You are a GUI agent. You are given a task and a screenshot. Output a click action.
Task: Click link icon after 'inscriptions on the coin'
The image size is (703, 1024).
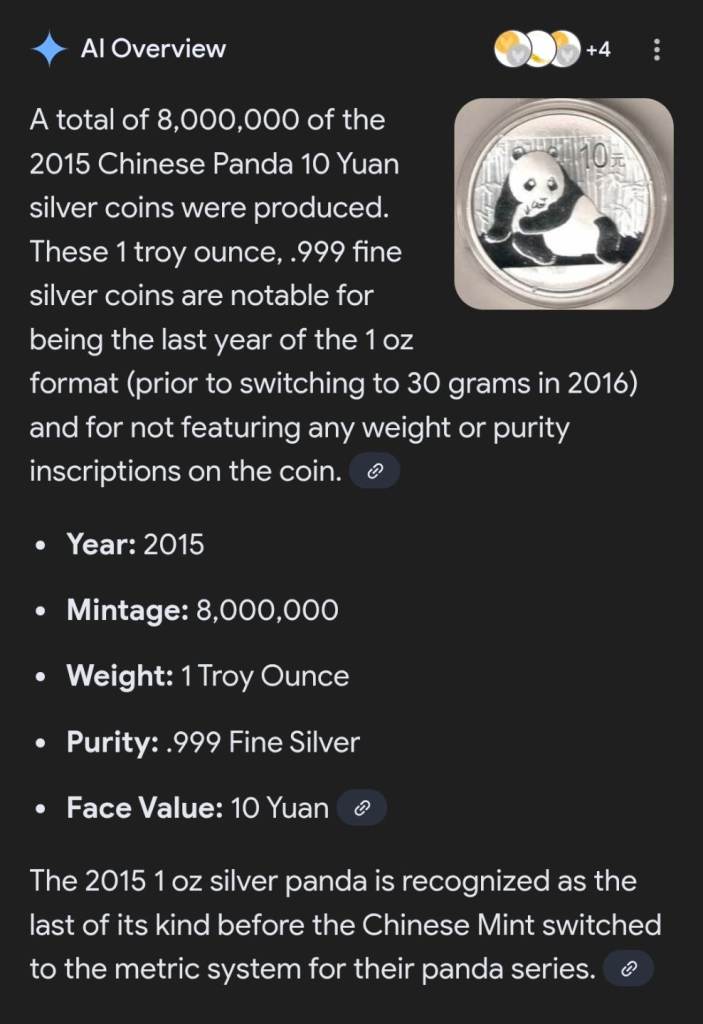pyautogui.click(x=374, y=472)
